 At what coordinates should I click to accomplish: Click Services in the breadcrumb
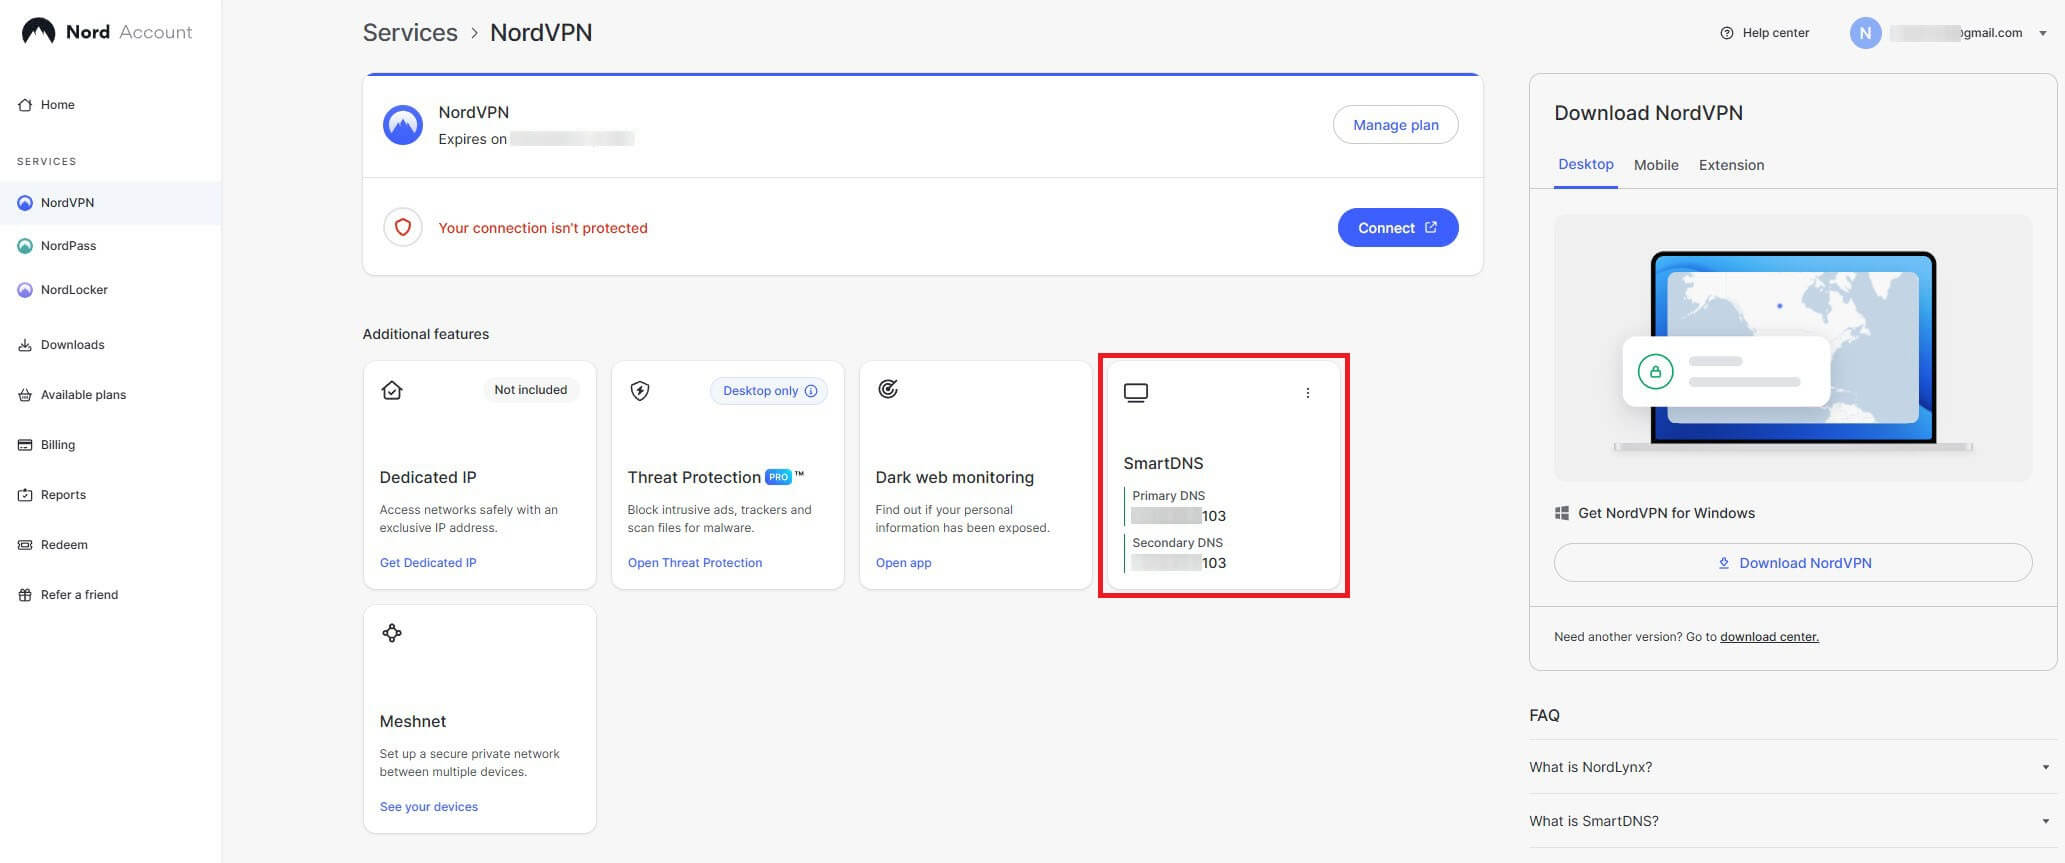410,33
